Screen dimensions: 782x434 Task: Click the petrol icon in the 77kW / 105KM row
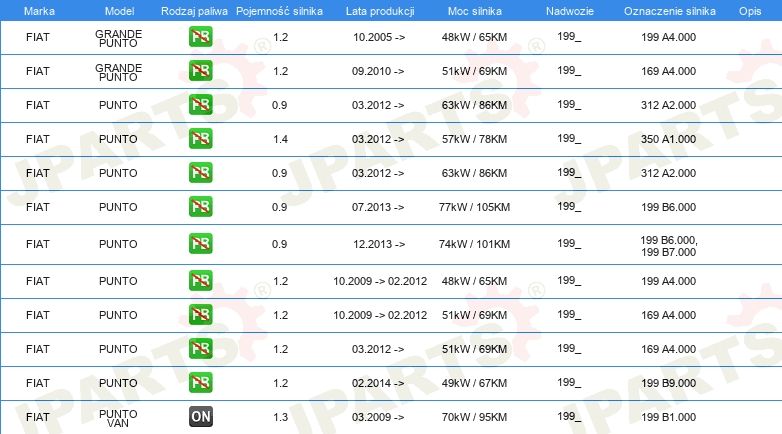tap(200, 207)
